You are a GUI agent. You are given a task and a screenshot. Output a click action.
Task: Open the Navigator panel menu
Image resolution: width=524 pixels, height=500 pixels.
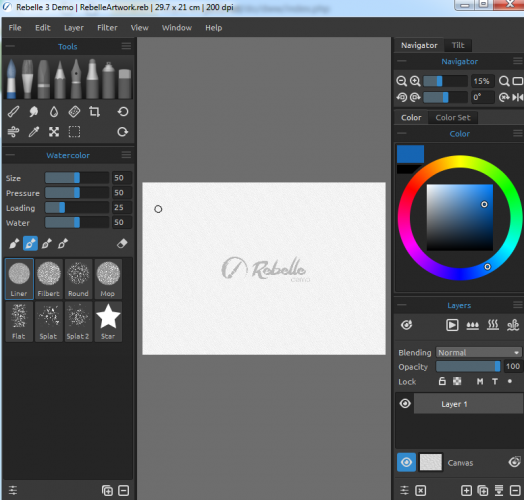tap(518, 61)
